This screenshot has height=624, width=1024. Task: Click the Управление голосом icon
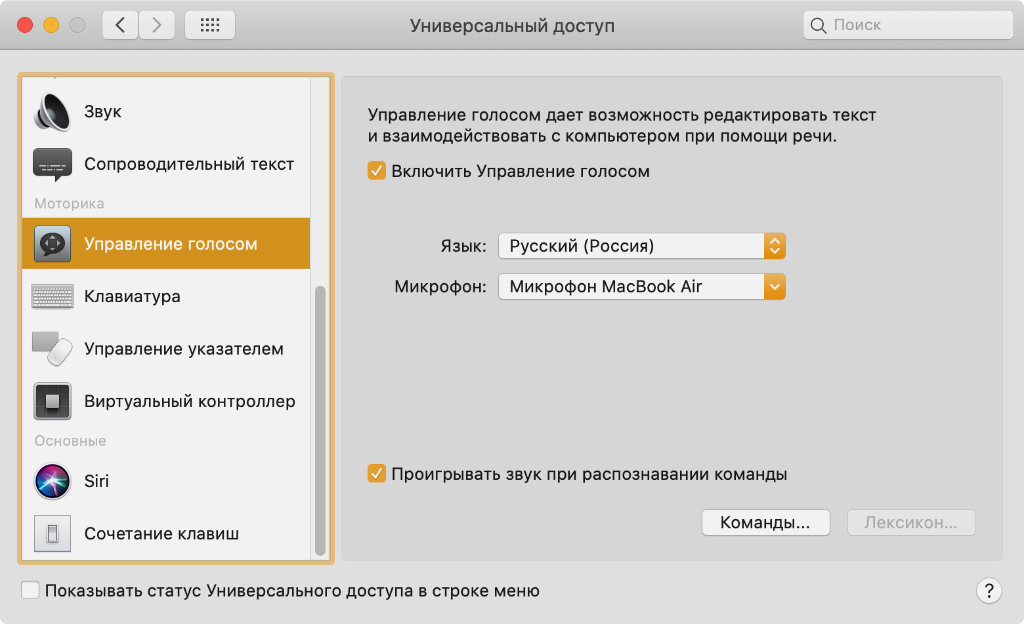pos(52,243)
